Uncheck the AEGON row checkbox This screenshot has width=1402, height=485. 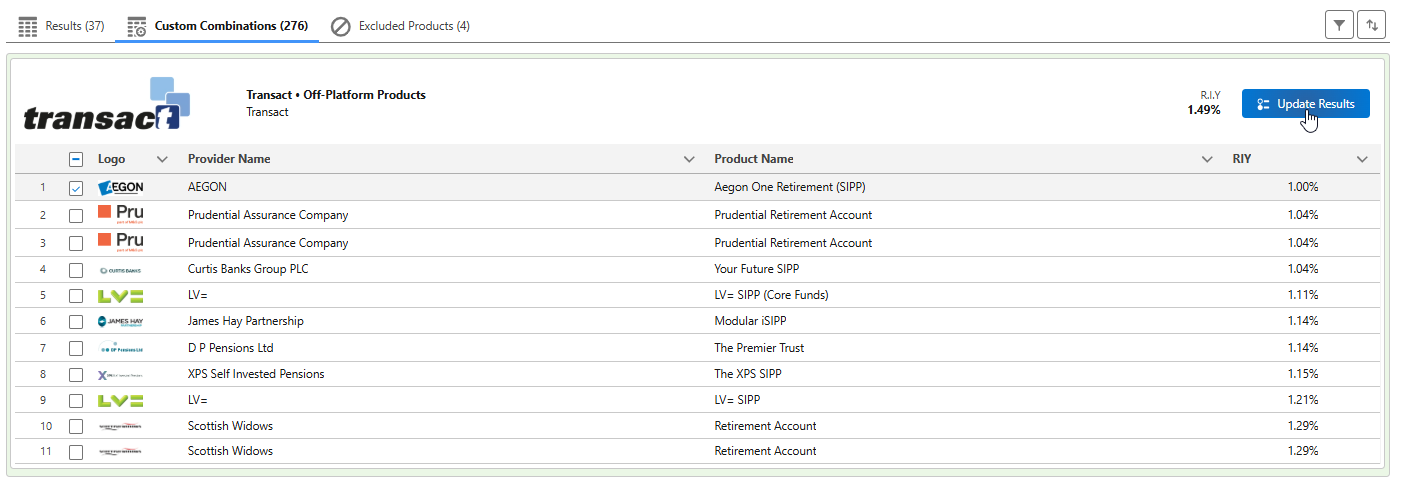[76, 188]
